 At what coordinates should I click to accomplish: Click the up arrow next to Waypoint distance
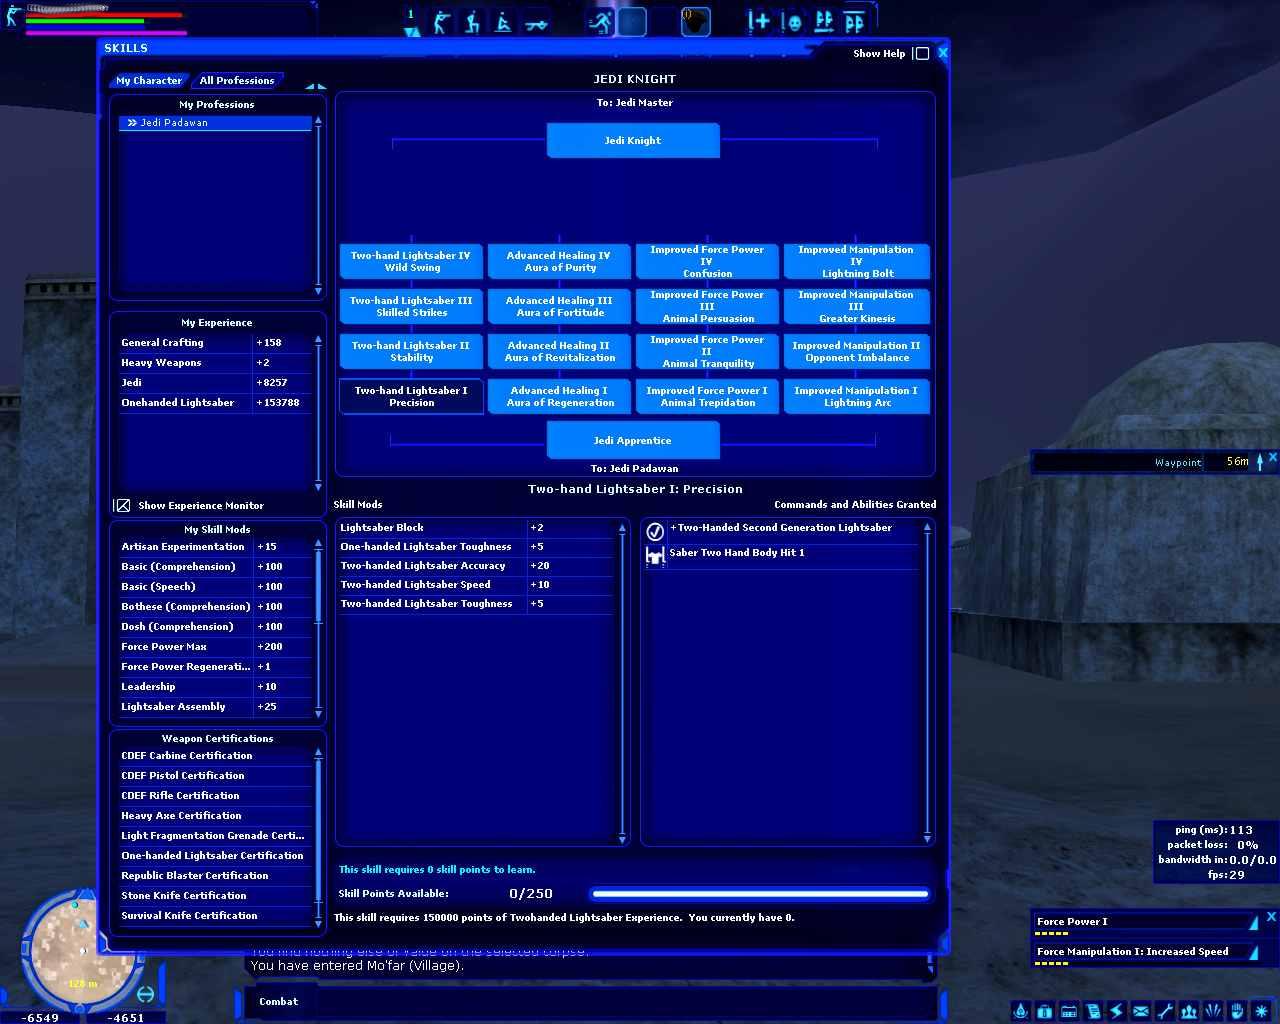coord(1260,461)
